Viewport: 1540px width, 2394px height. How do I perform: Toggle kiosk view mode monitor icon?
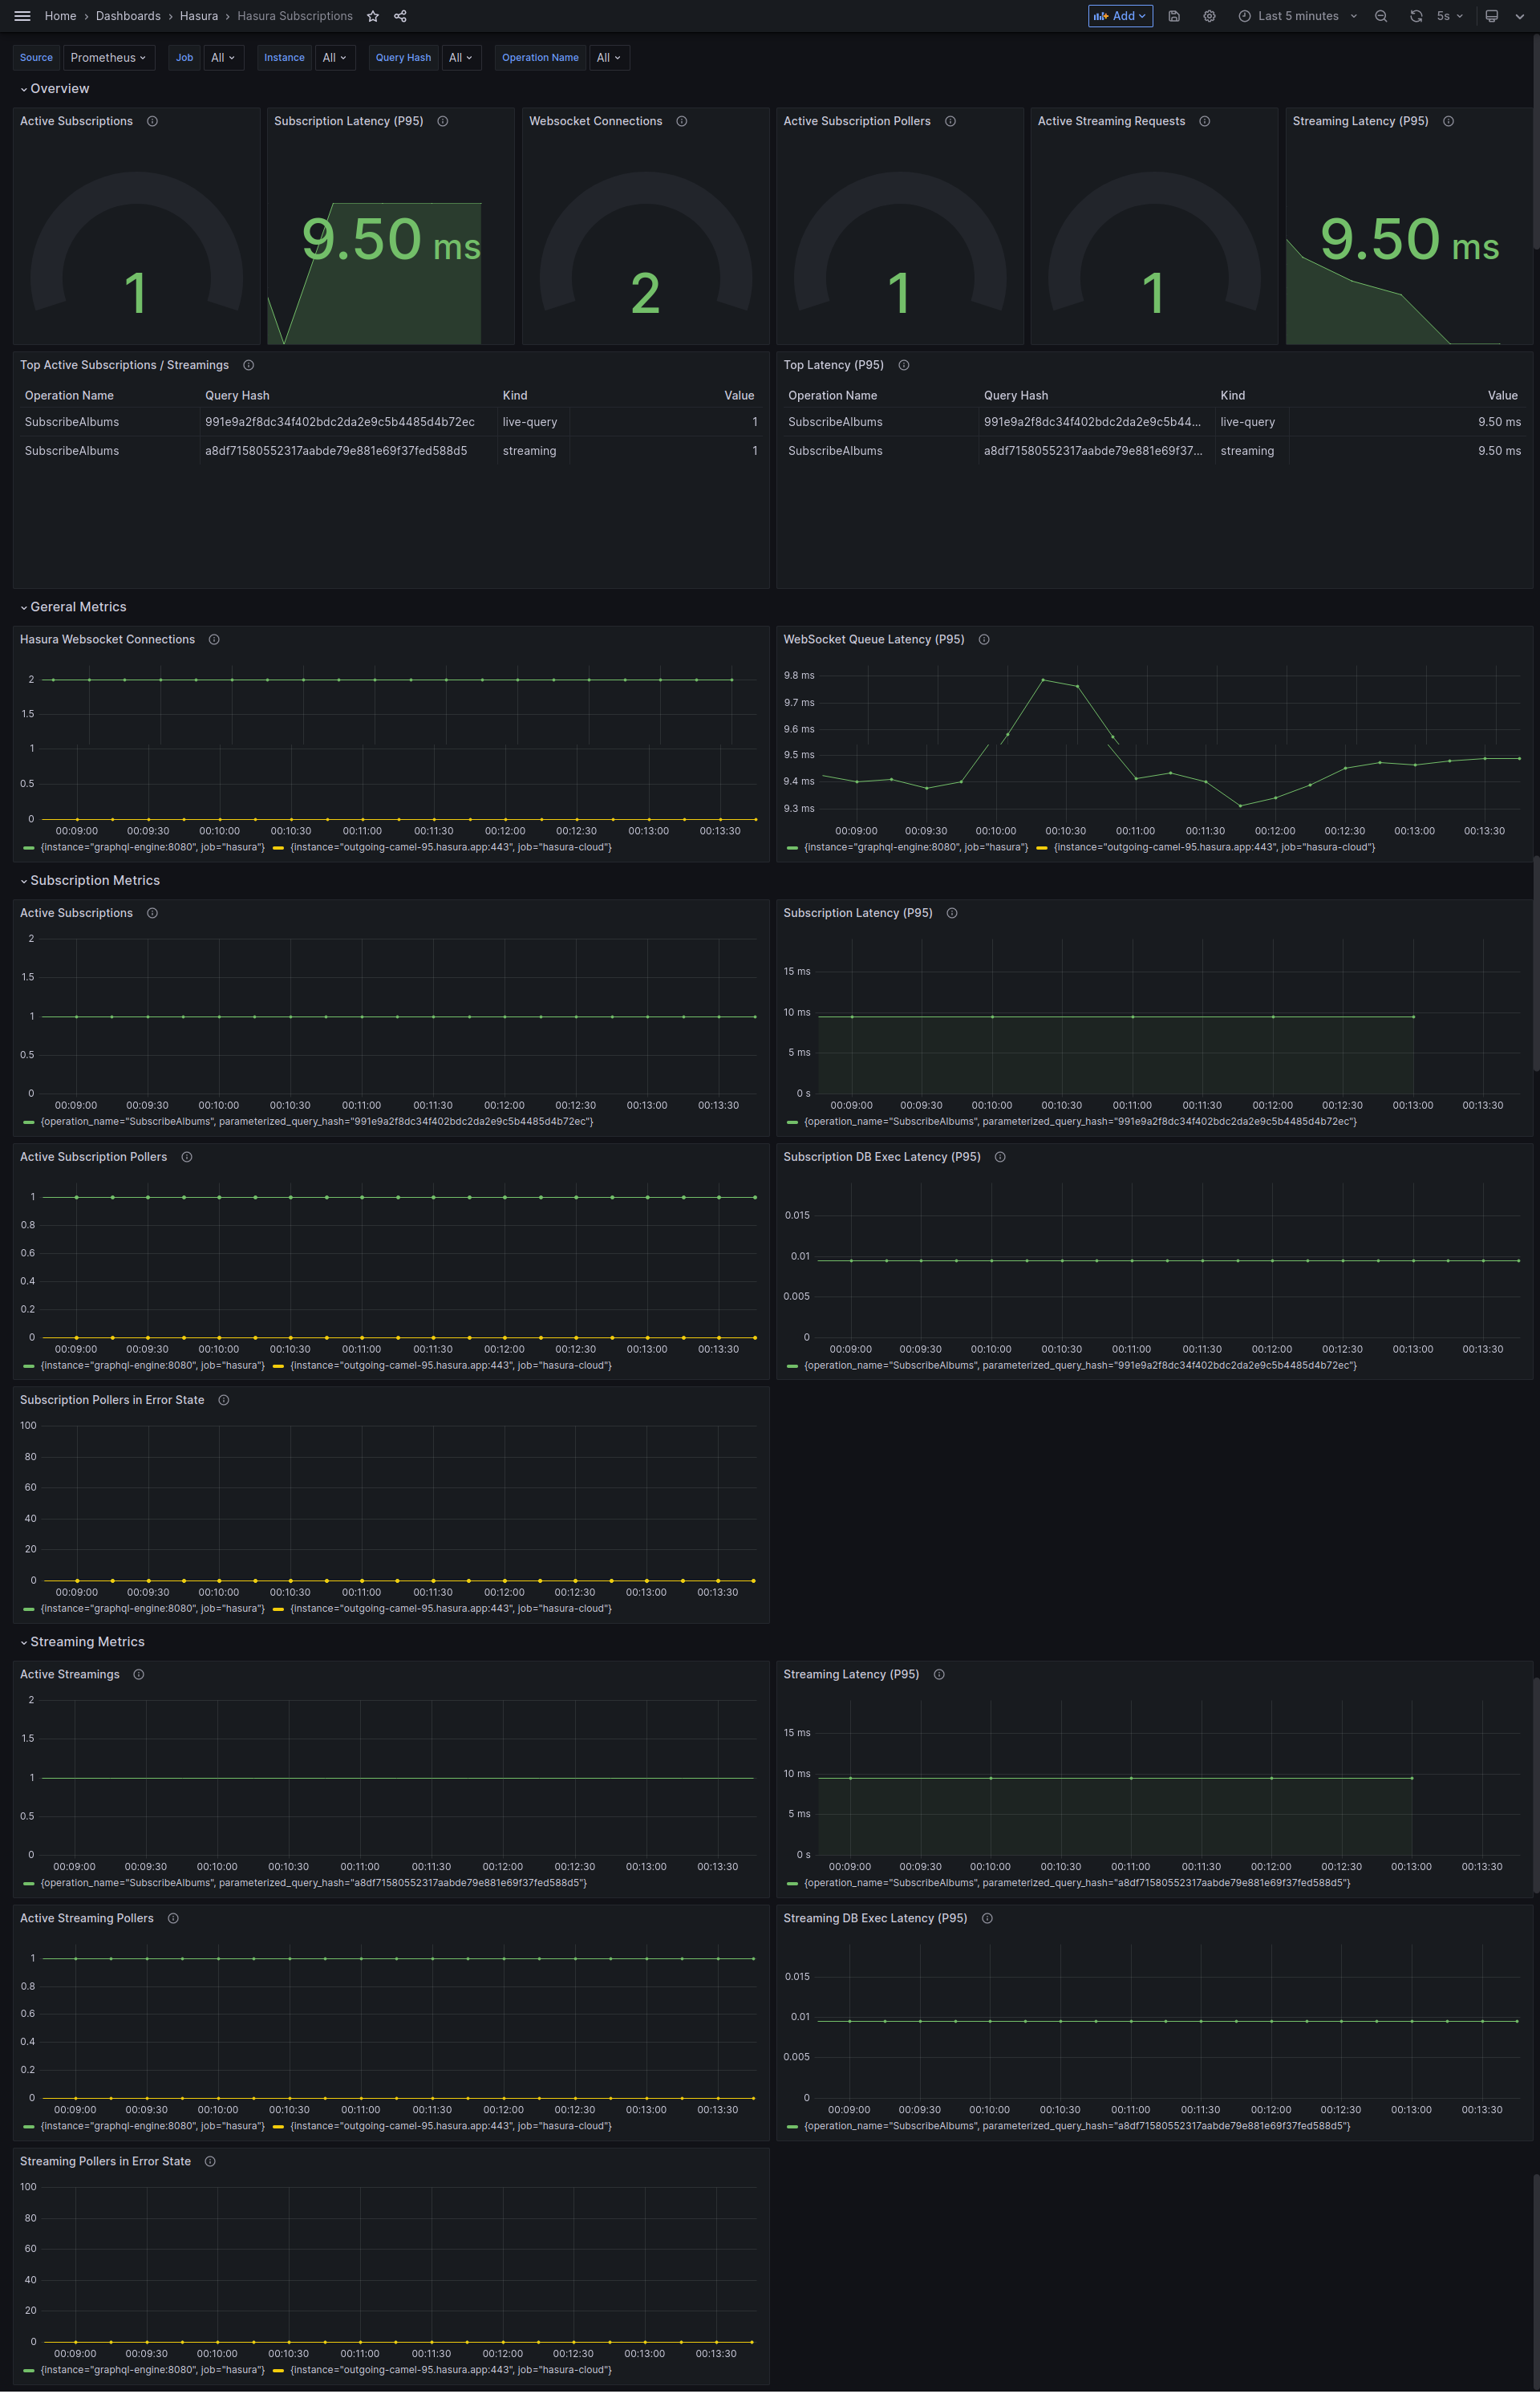pos(1491,16)
